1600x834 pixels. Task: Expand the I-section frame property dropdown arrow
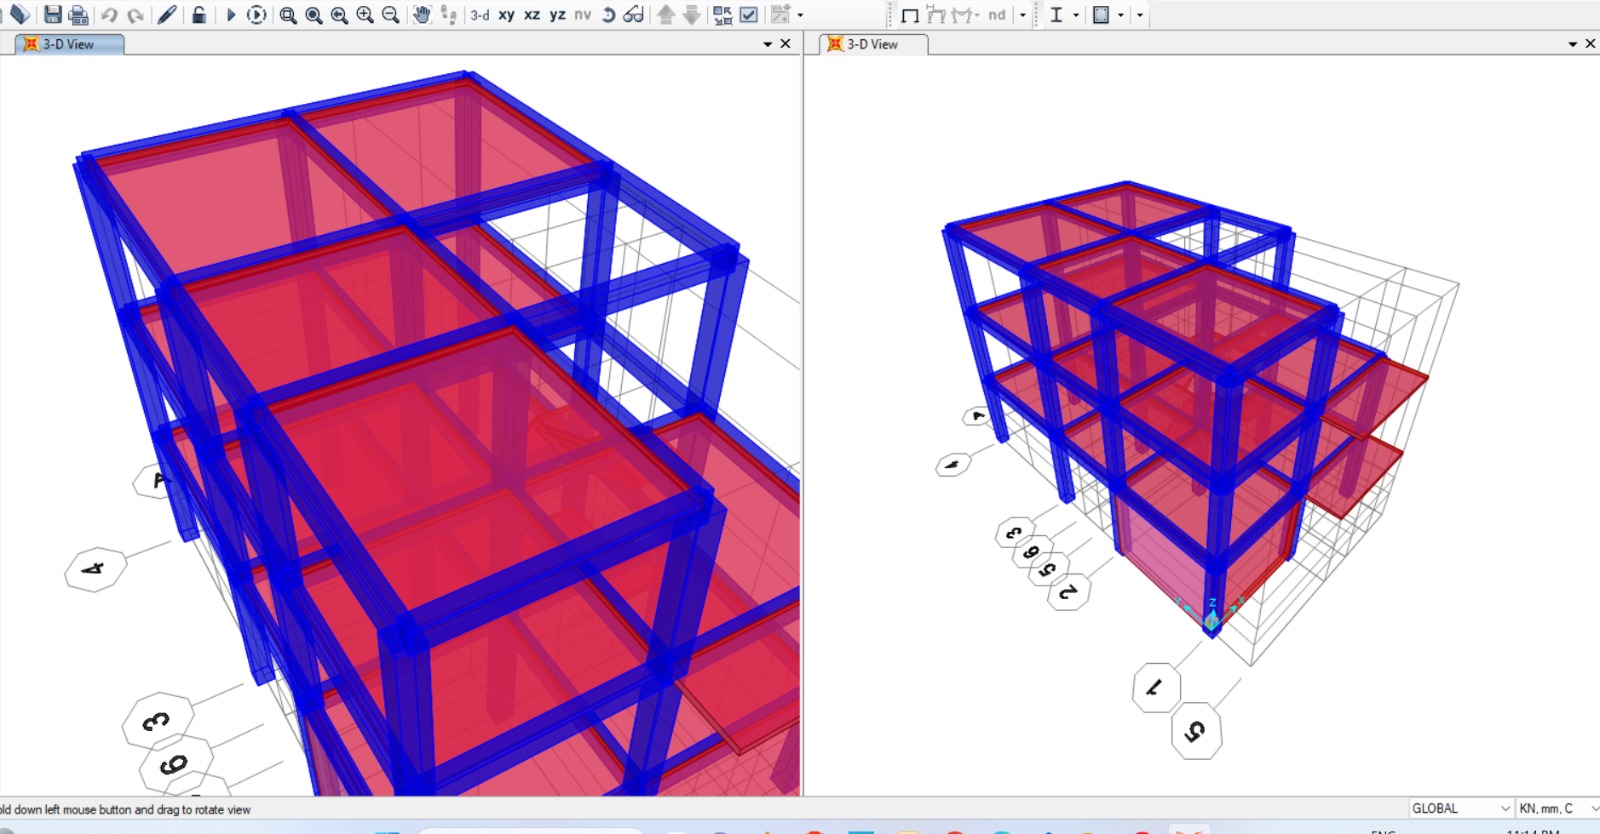1076,15
